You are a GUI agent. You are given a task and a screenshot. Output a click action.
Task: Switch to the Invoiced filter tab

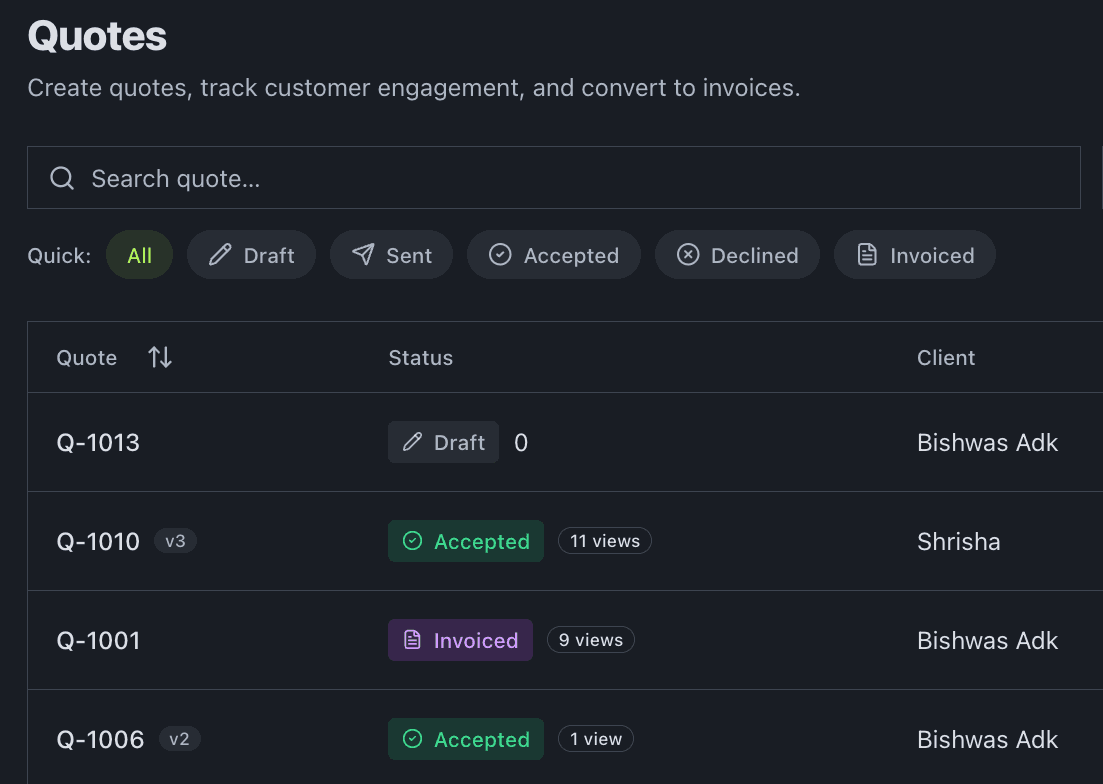[x=914, y=255]
